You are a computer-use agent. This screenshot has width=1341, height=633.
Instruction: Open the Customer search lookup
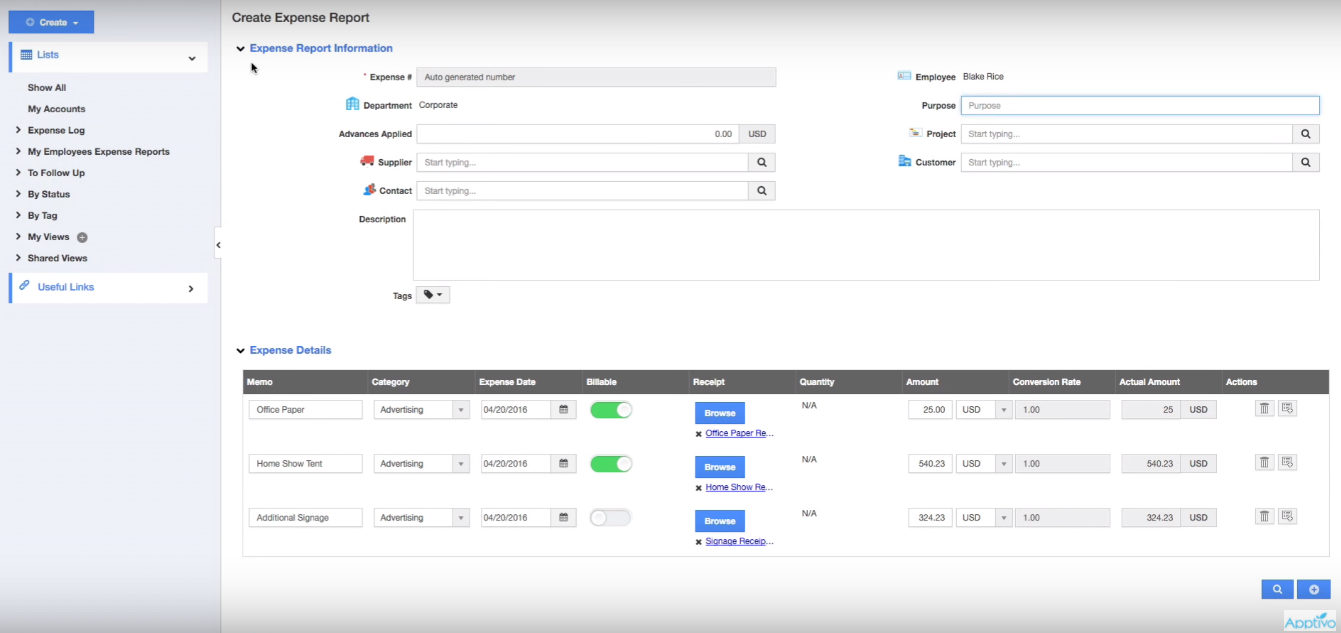click(x=1306, y=161)
